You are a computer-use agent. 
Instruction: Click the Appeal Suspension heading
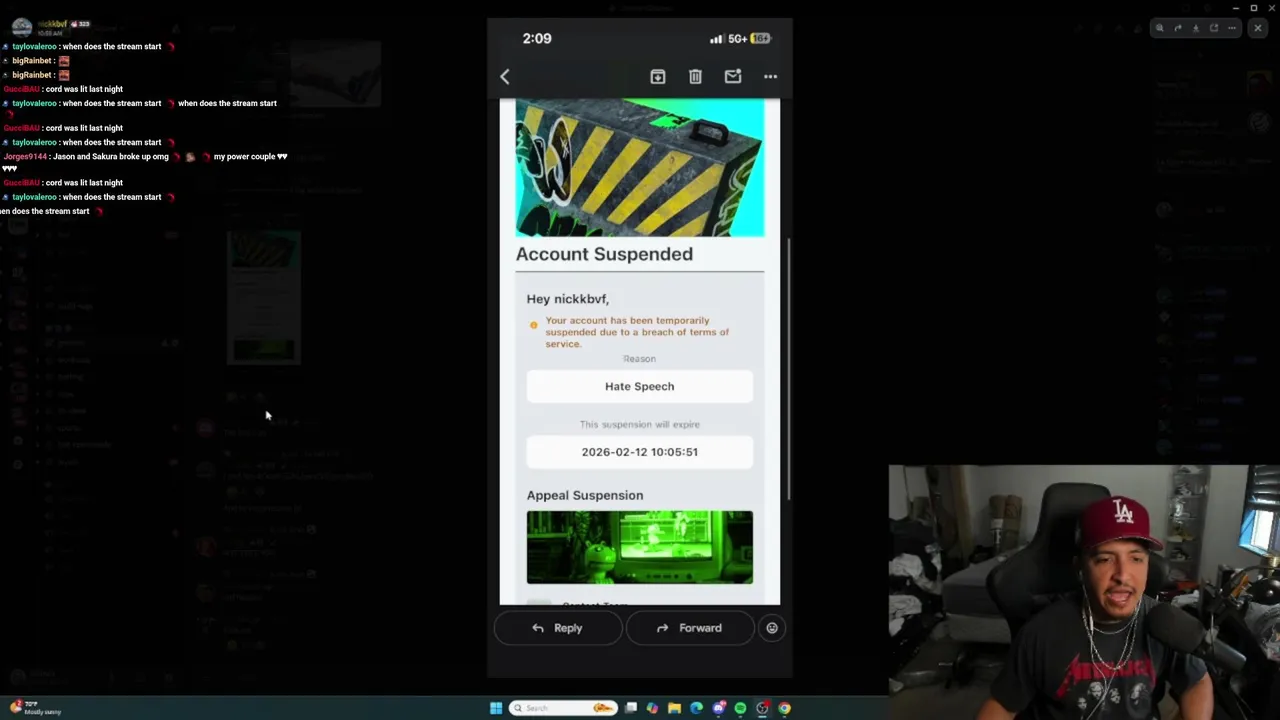click(x=585, y=495)
